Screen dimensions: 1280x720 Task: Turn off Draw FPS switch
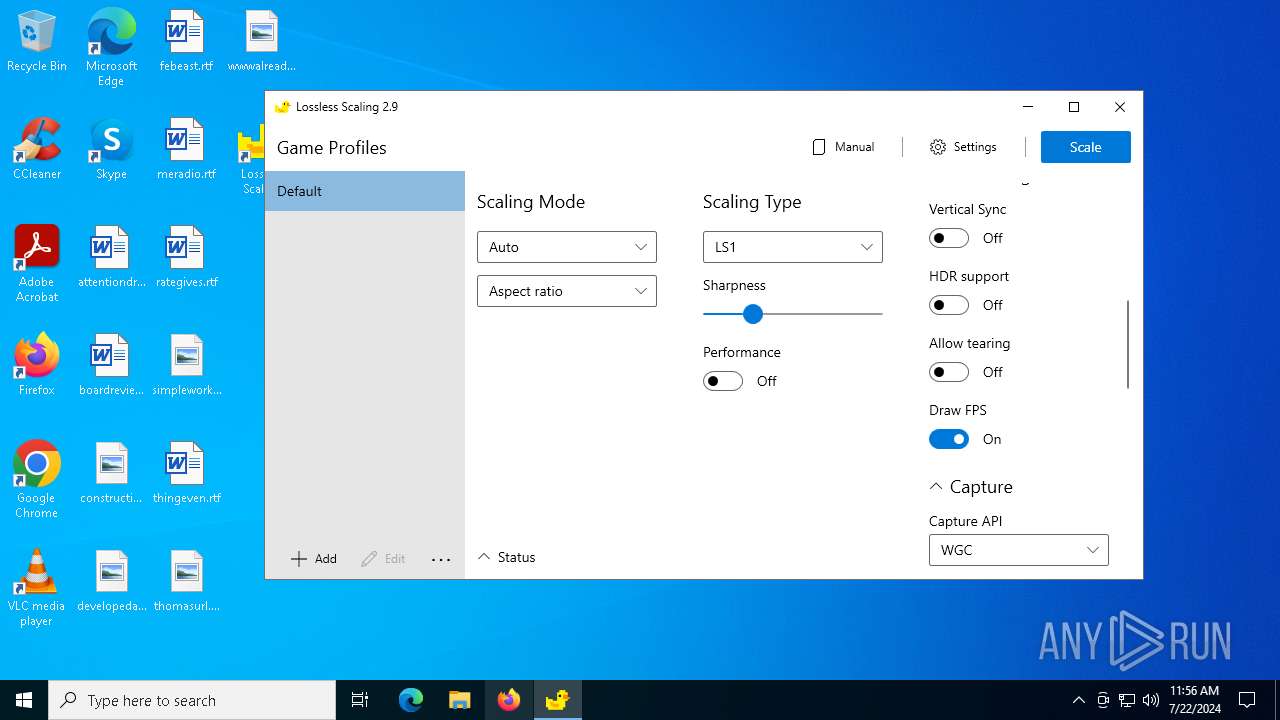948,439
